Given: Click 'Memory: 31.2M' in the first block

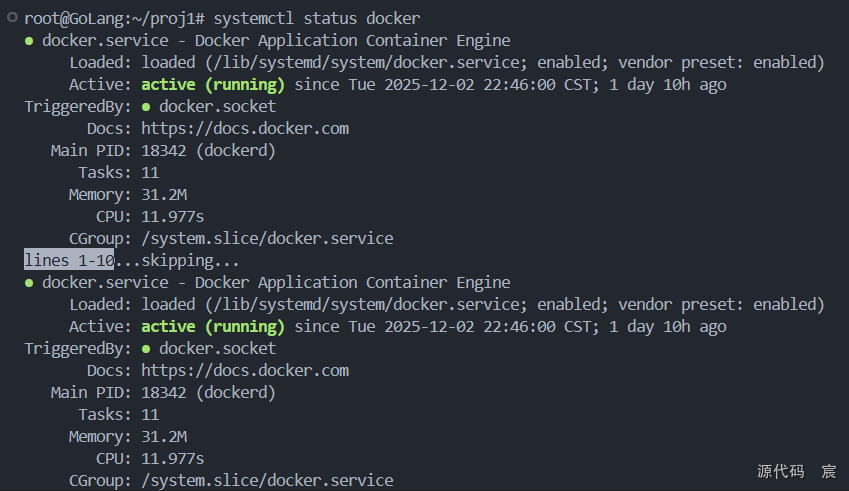Looking at the screenshot, I should click(x=128, y=195).
